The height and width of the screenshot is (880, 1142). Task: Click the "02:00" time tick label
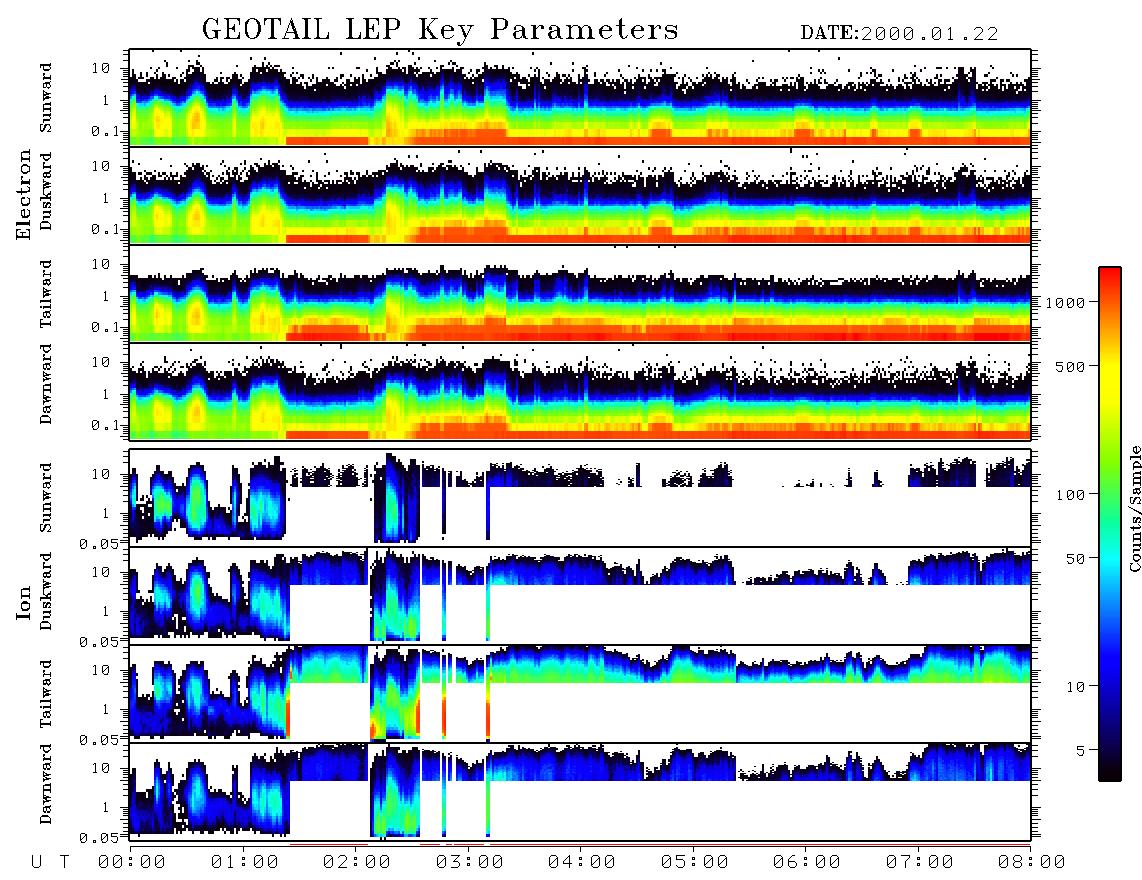[357, 863]
